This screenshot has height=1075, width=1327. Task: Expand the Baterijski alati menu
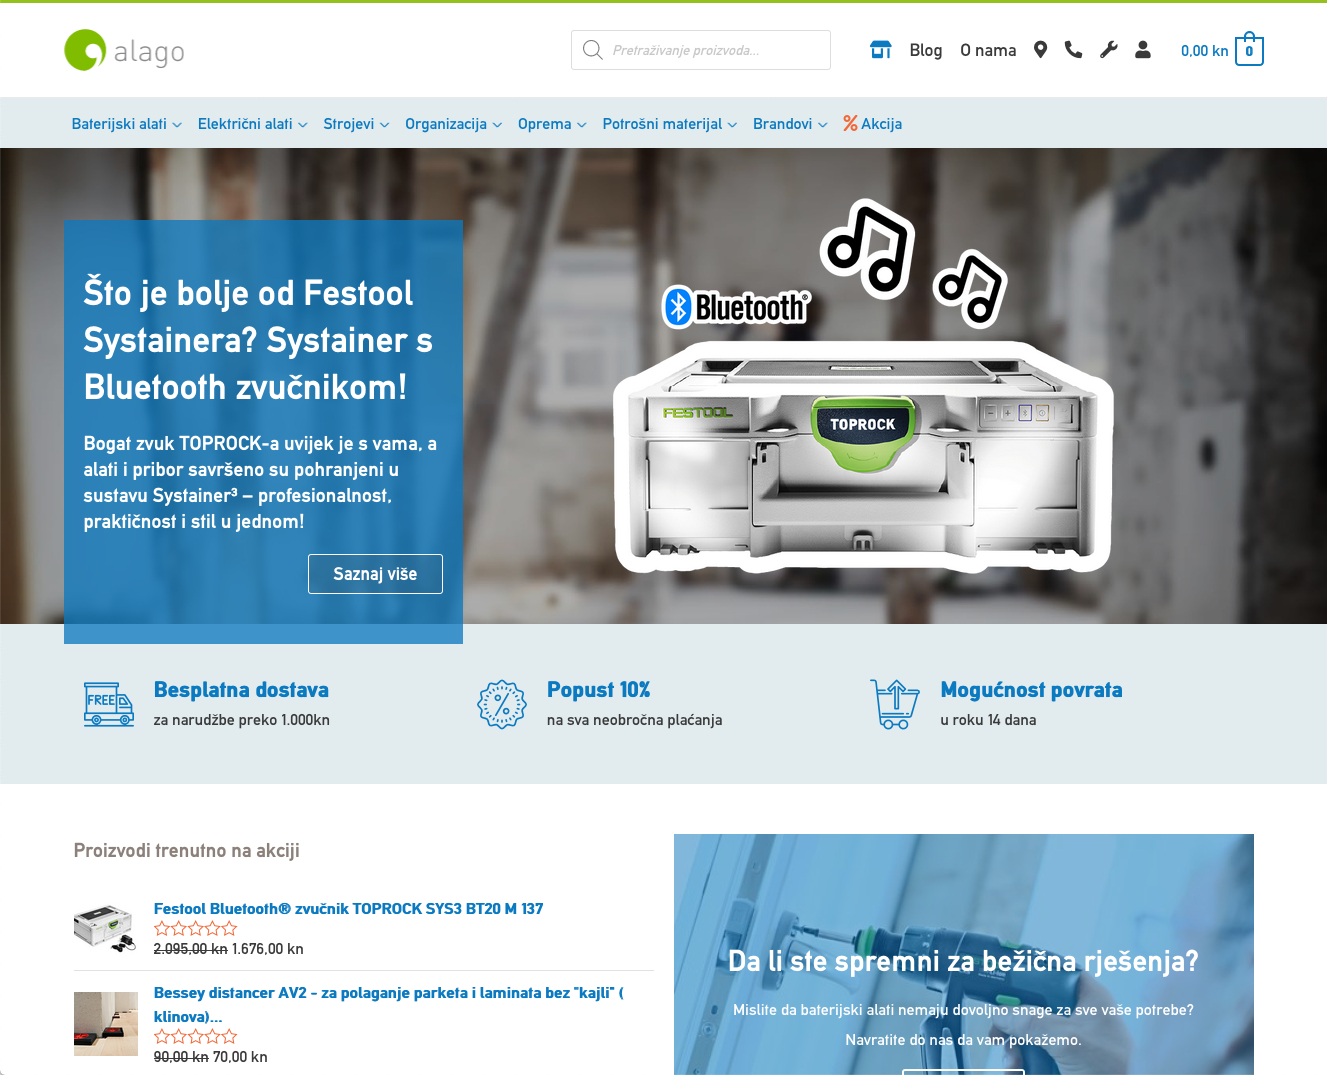(x=127, y=124)
